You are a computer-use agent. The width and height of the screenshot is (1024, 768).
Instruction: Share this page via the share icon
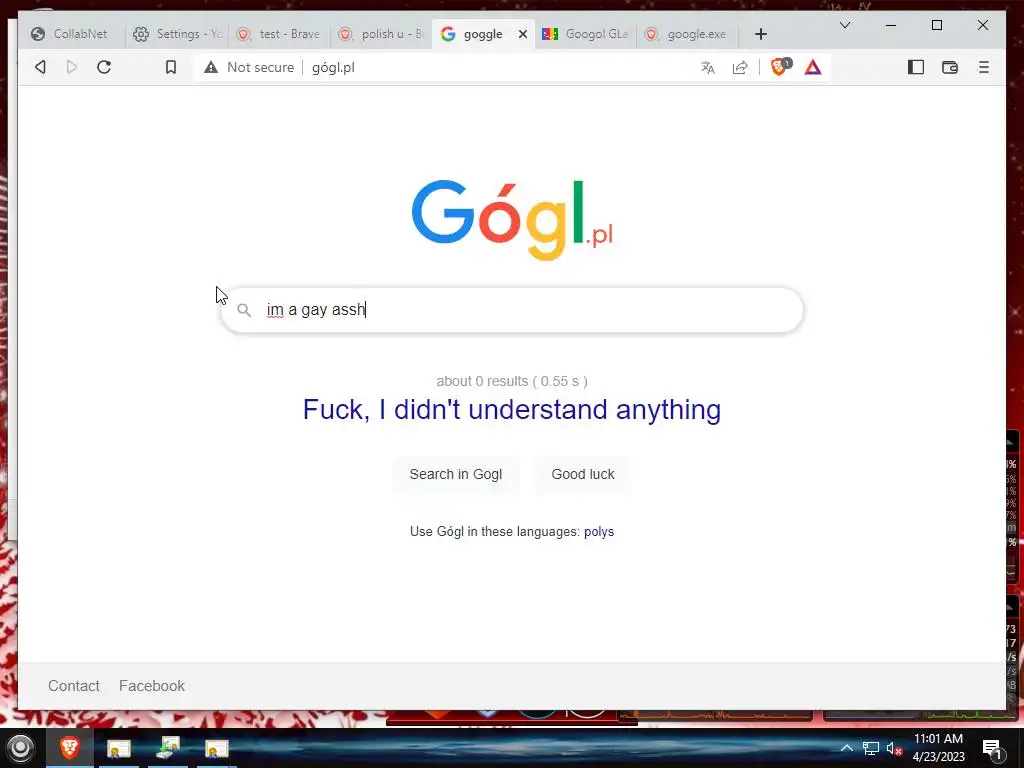tap(740, 67)
